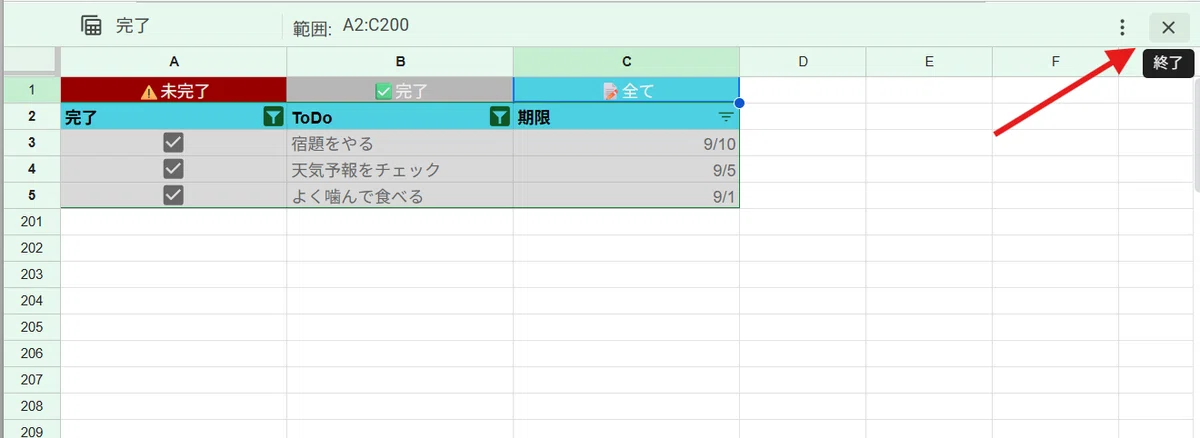The image size is (1200, 438).
Task: Close the filter view with the X button
Action: tap(1168, 27)
